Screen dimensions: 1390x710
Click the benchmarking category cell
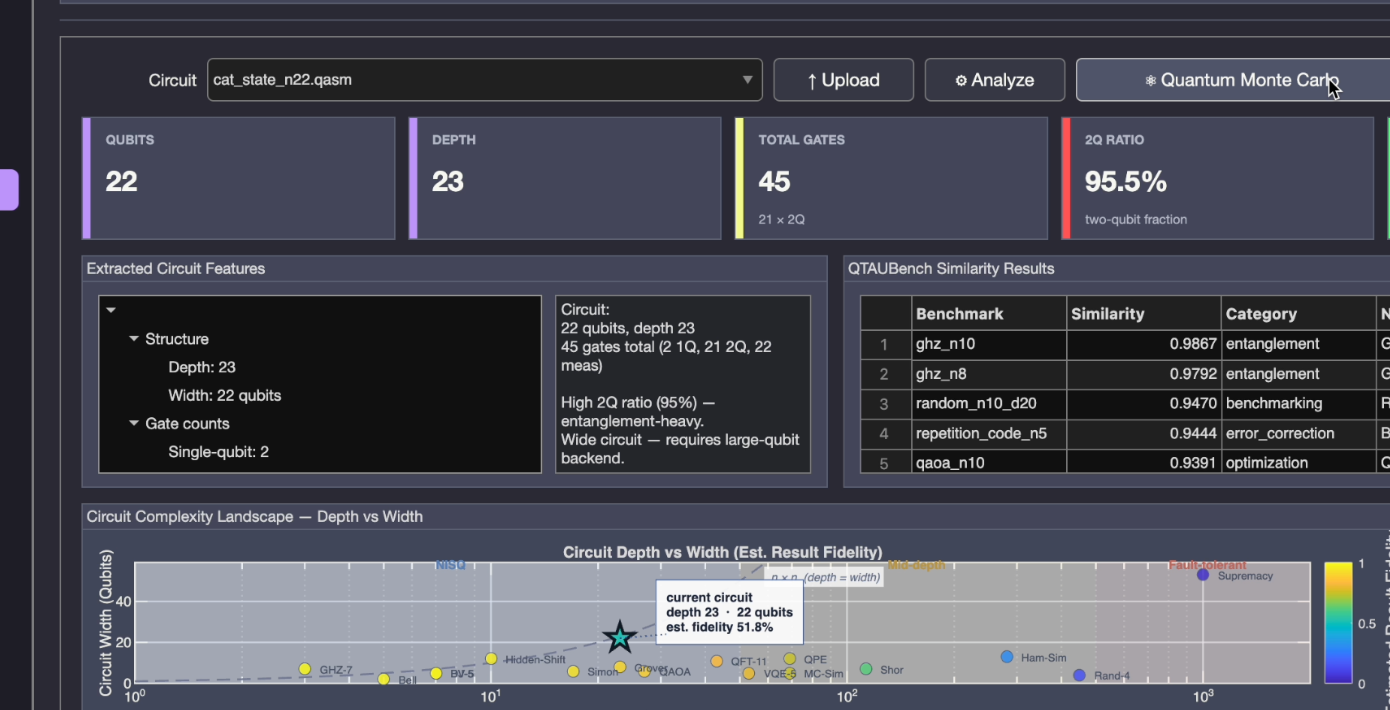click(x=1298, y=404)
